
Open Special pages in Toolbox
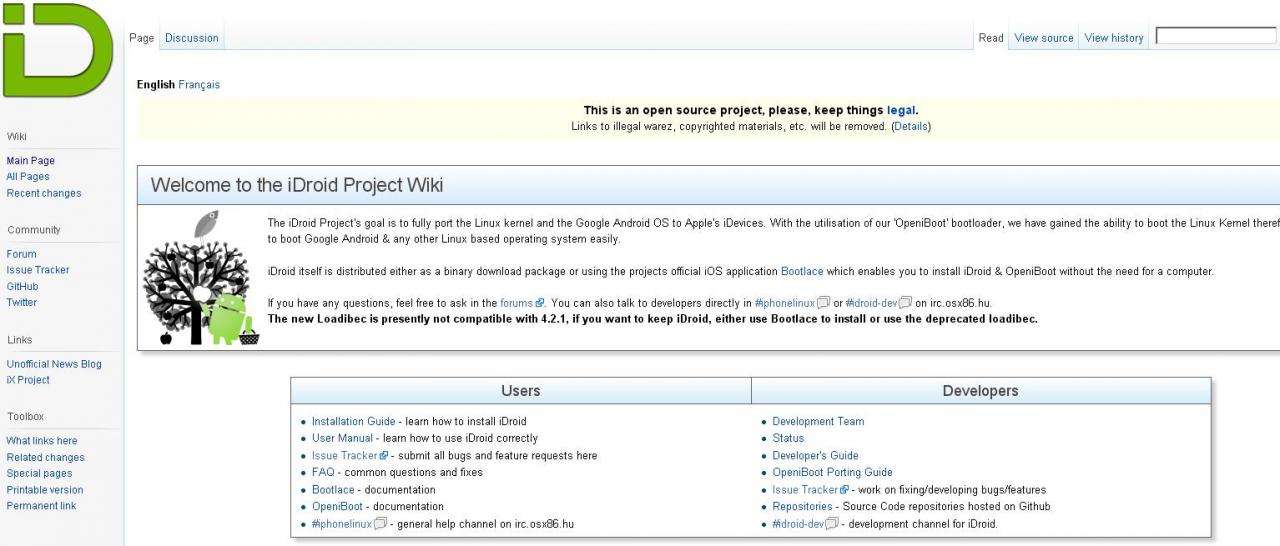(39, 474)
